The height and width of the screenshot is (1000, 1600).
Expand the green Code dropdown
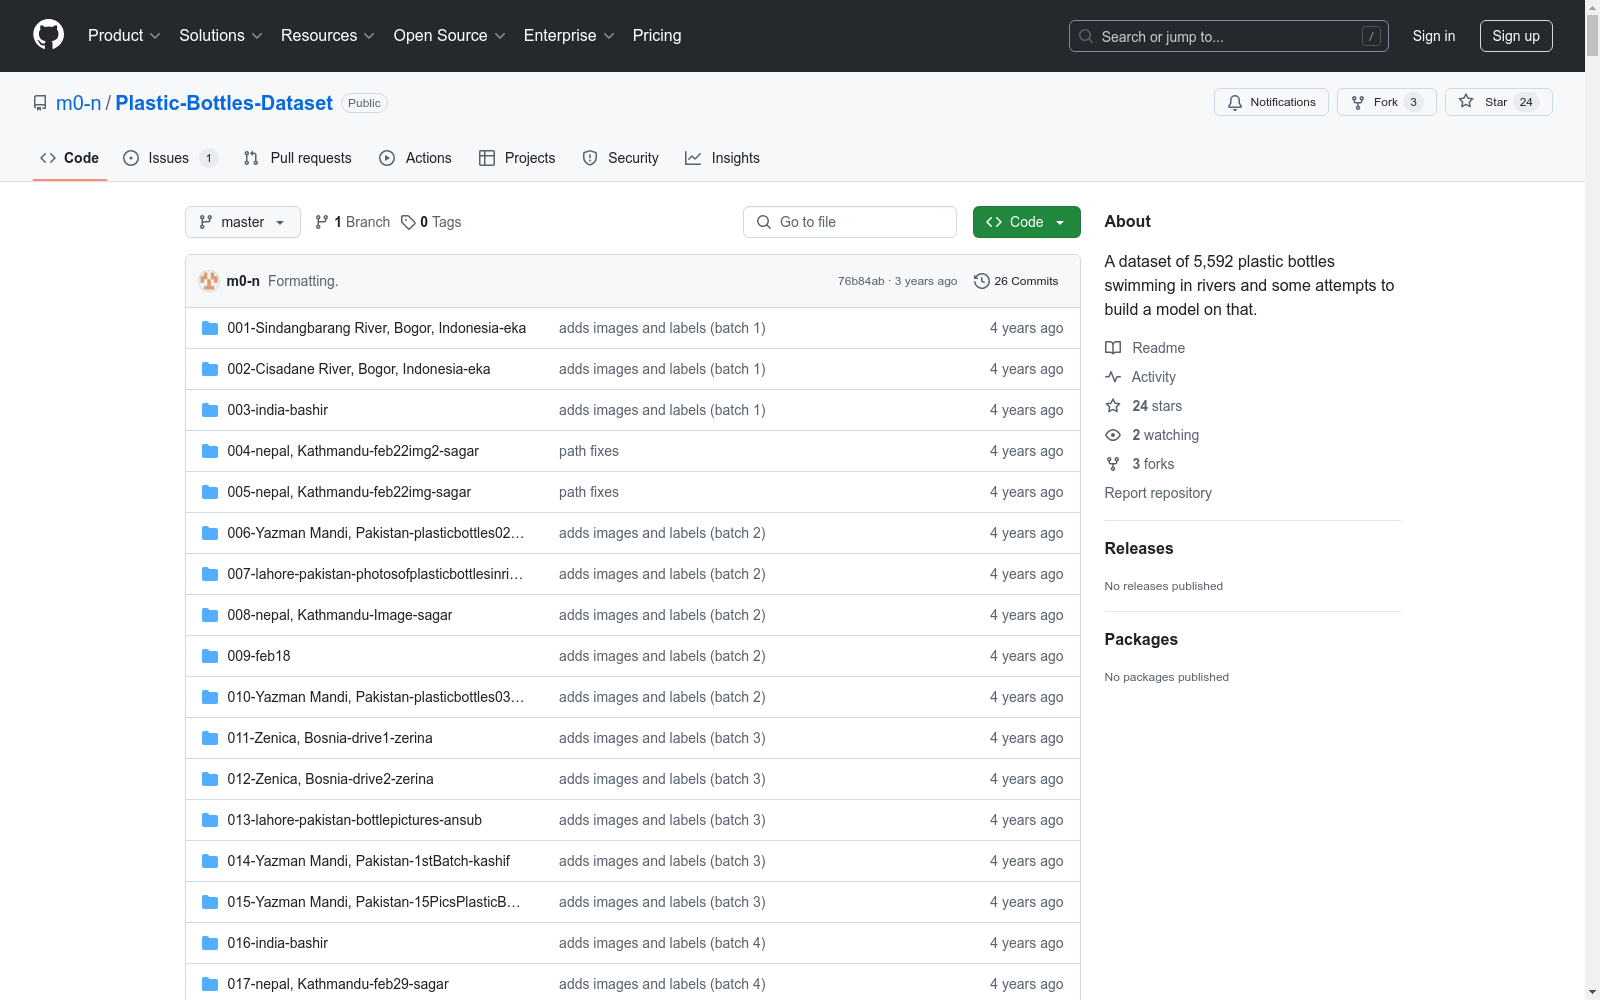(1026, 222)
